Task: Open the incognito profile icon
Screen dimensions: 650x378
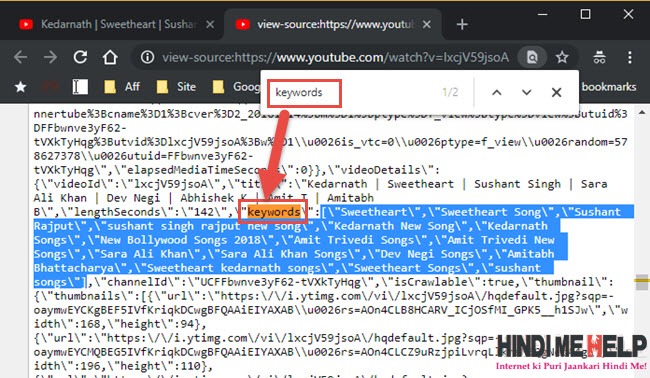Action: coord(599,57)
